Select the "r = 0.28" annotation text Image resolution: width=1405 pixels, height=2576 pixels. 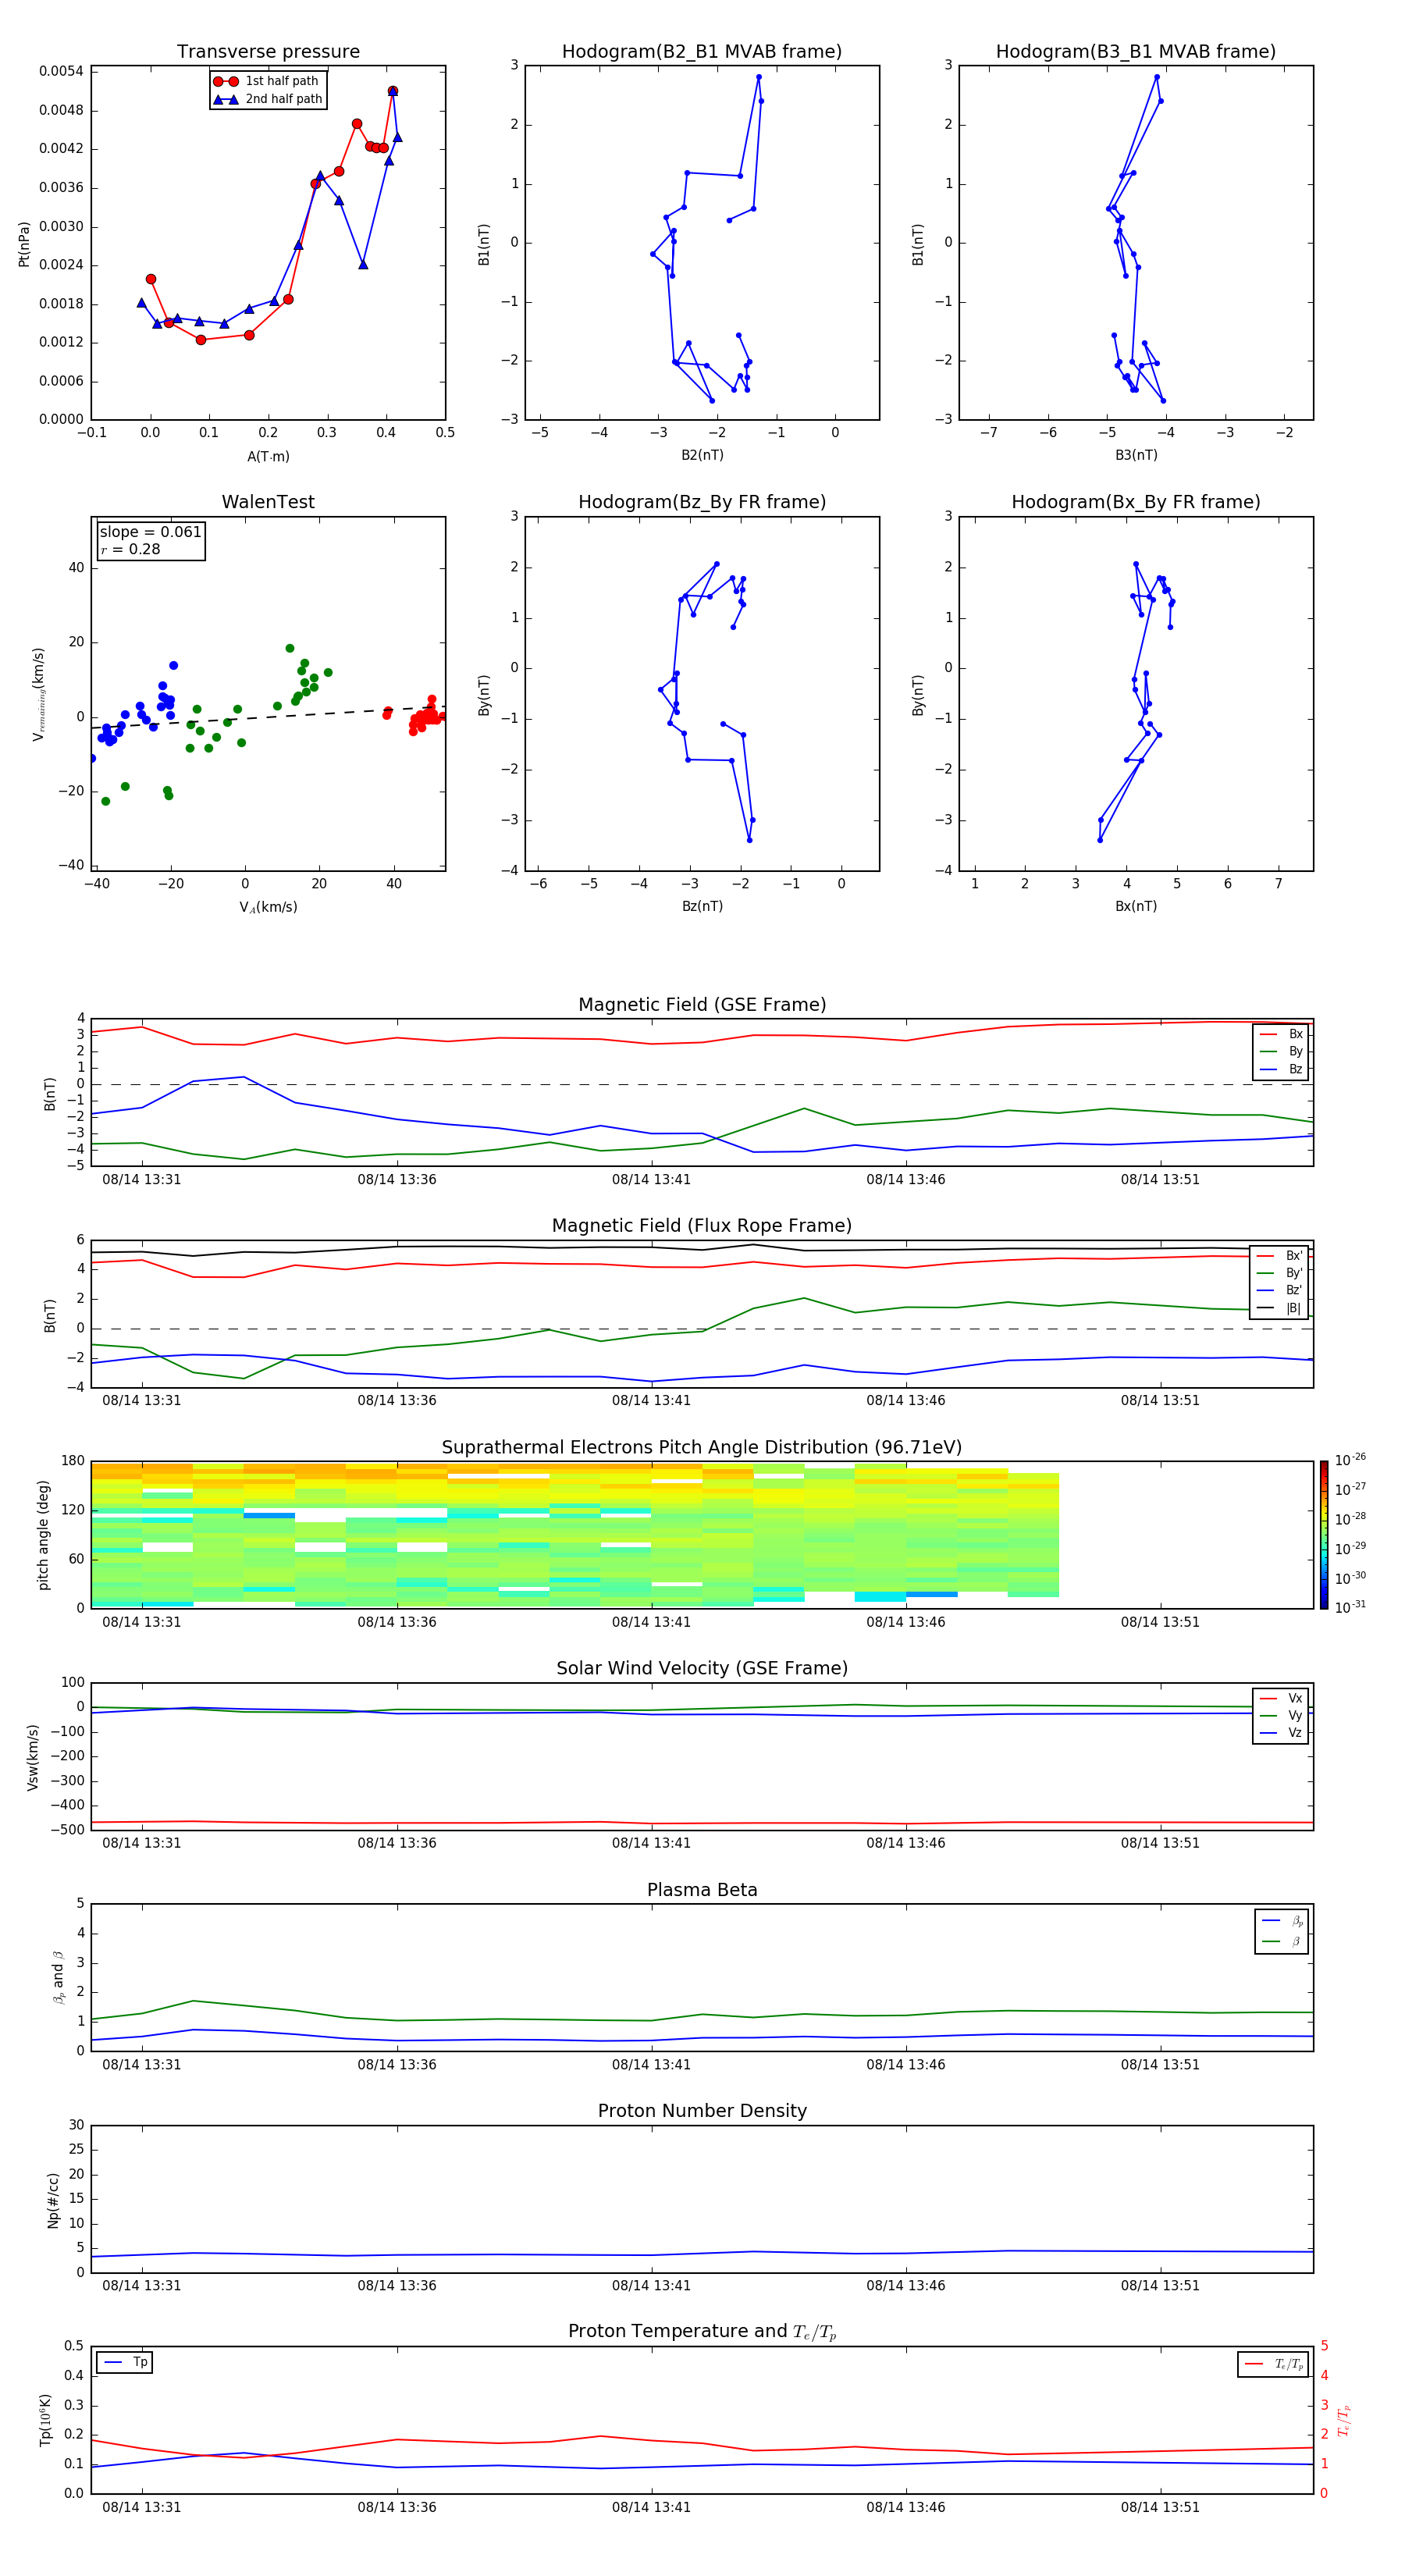click(130, 549)
